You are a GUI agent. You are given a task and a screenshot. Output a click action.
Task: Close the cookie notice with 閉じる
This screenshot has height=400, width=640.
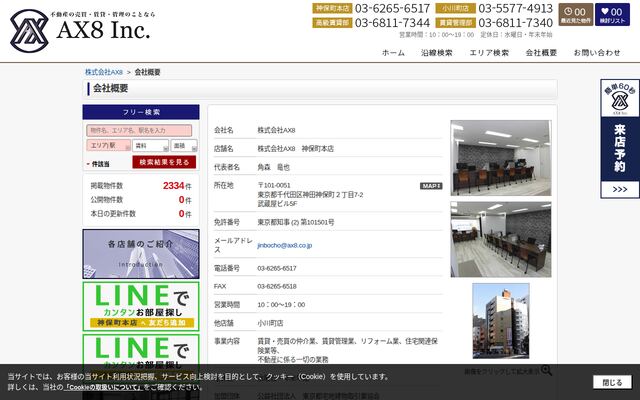(612, 382)
